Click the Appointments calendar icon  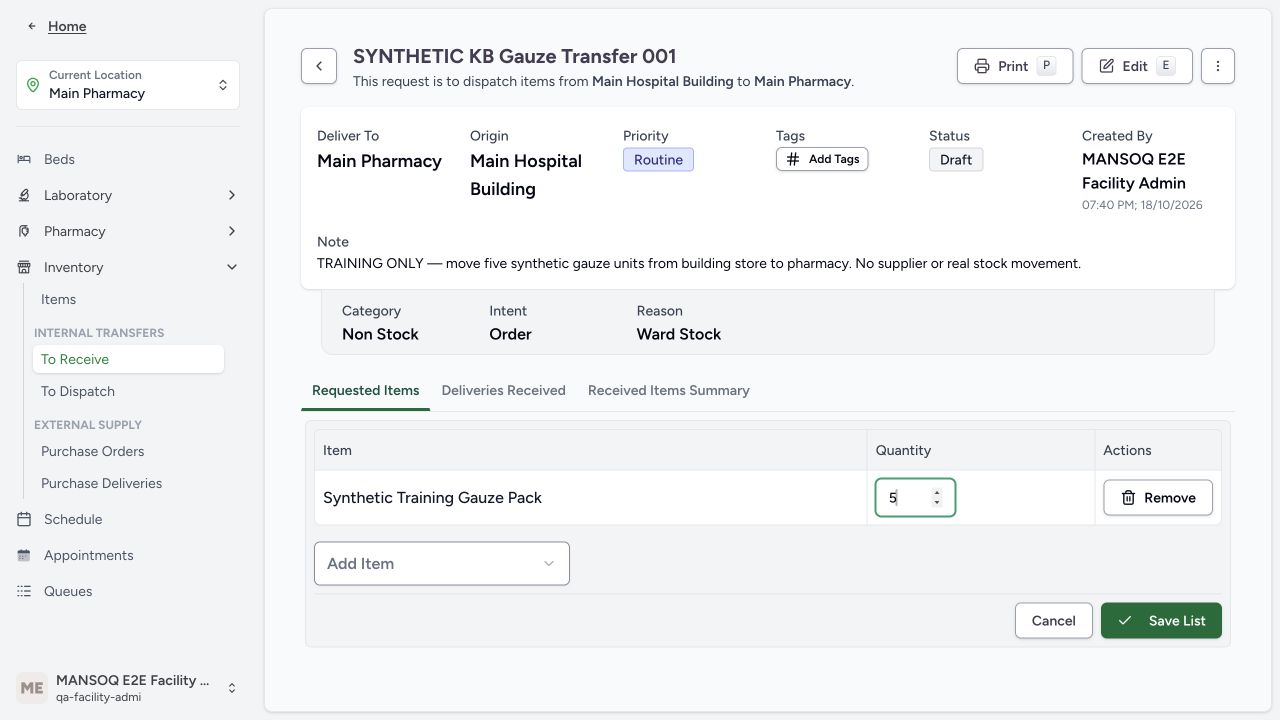coord(24,555)
